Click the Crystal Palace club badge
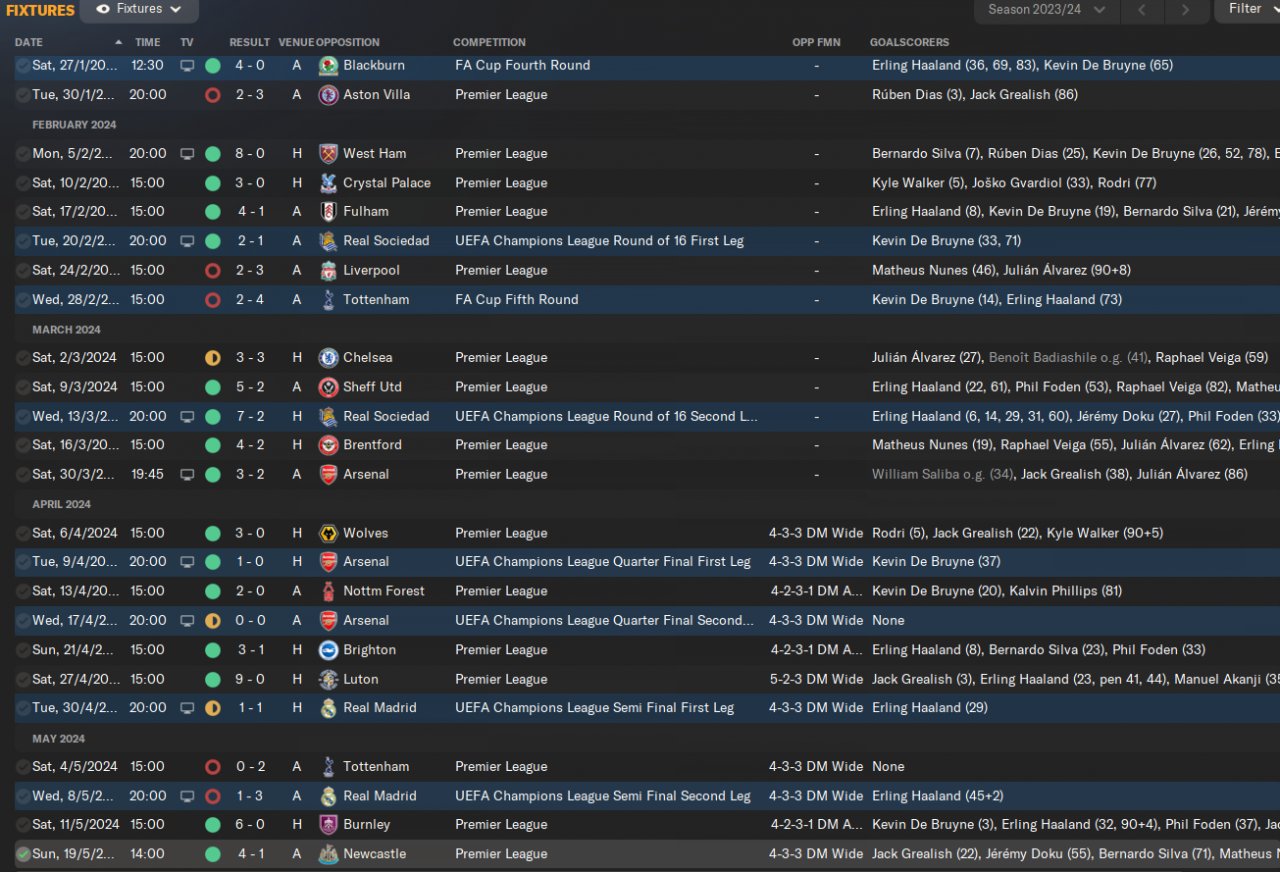1280x872 pixels. (x=328, y=183)
